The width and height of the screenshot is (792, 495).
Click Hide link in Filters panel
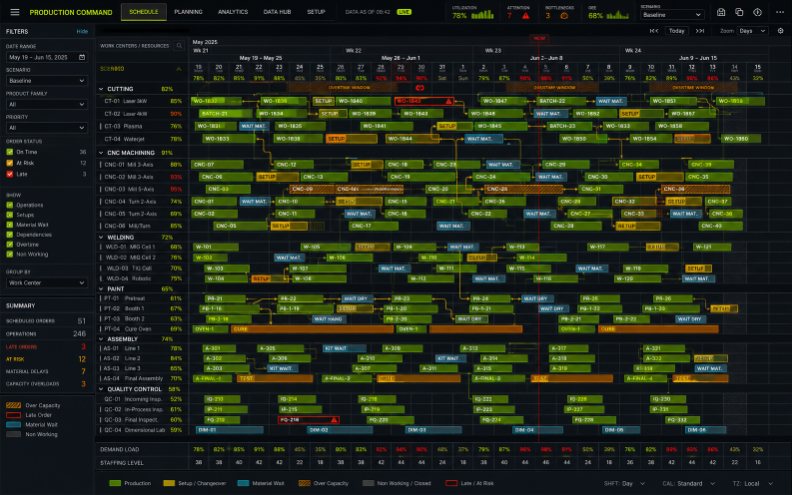tap(82, 31)
